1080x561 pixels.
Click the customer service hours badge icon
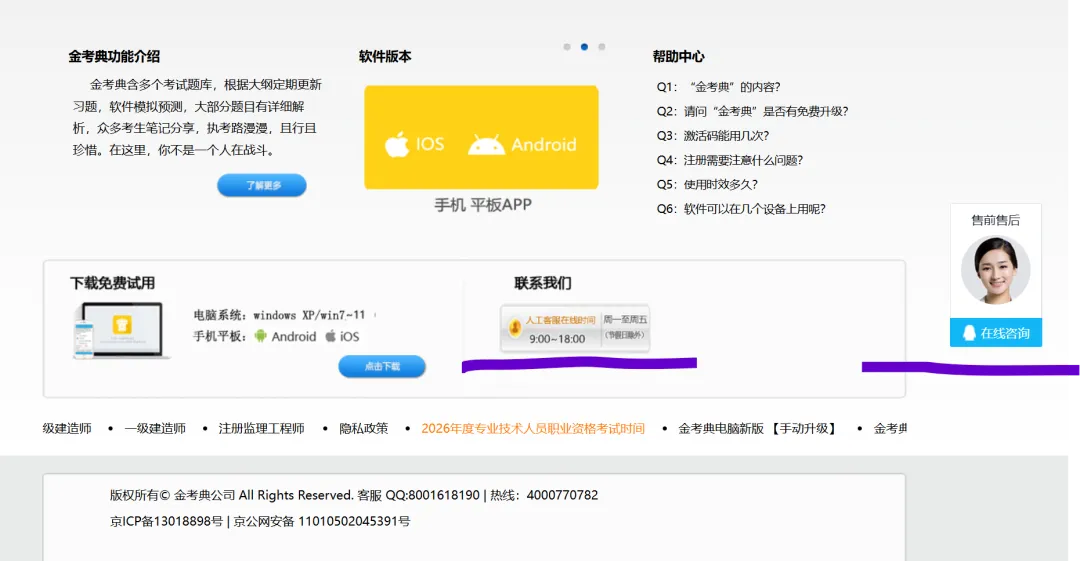click(515, 328)
